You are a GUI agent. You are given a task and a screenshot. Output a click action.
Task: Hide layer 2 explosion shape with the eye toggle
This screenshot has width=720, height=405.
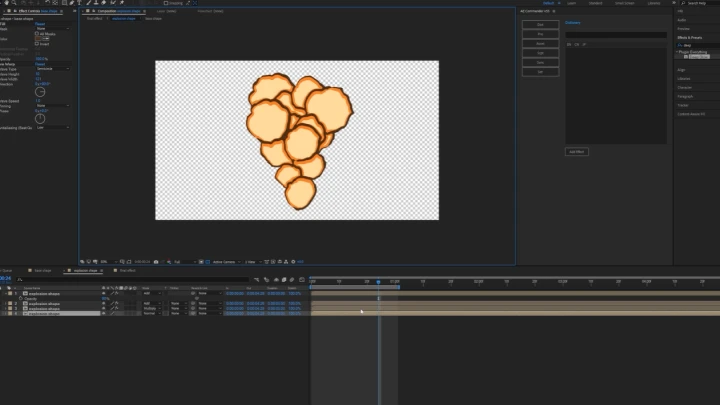[x=103, y=304]
